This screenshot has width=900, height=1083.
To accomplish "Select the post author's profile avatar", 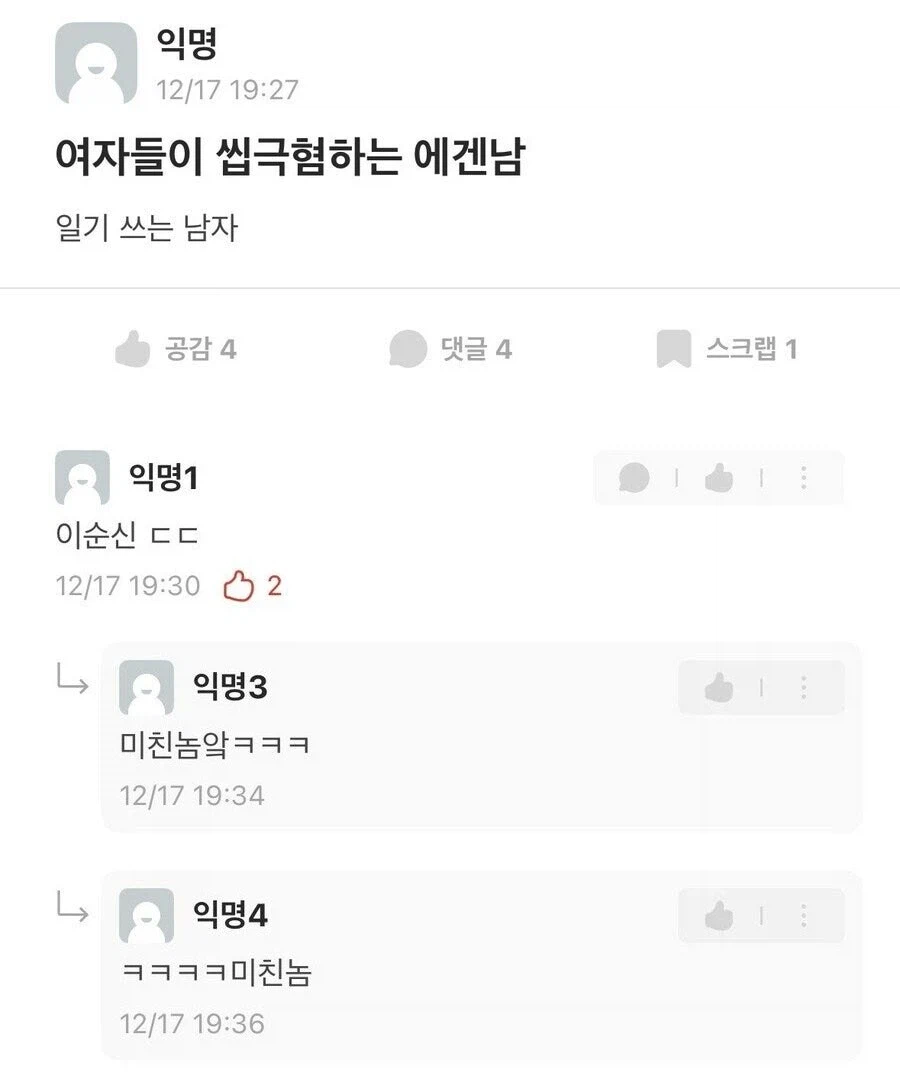I will [96, 64].
